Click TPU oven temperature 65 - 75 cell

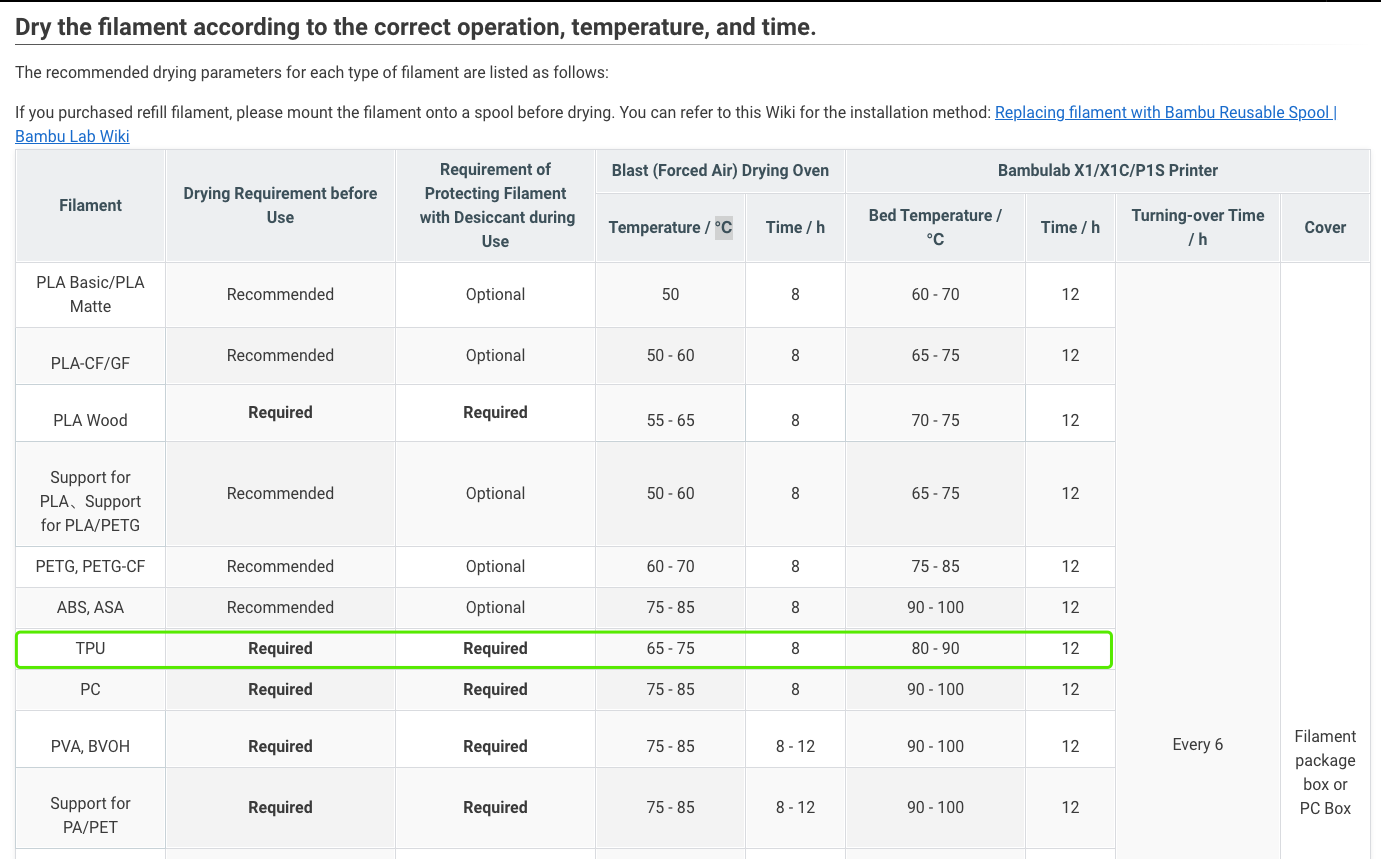tap(670, 648)
